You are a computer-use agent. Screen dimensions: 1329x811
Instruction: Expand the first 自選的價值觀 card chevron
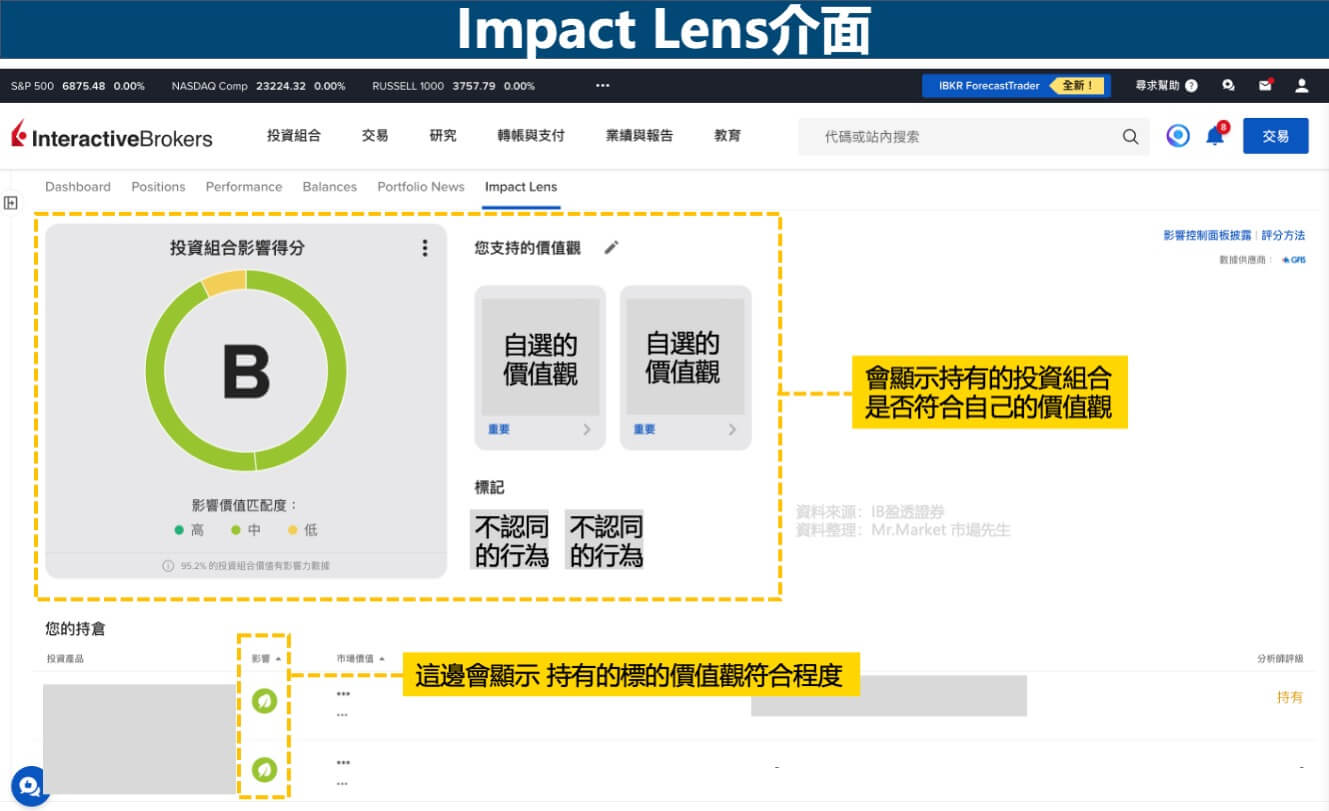point(587,430)
